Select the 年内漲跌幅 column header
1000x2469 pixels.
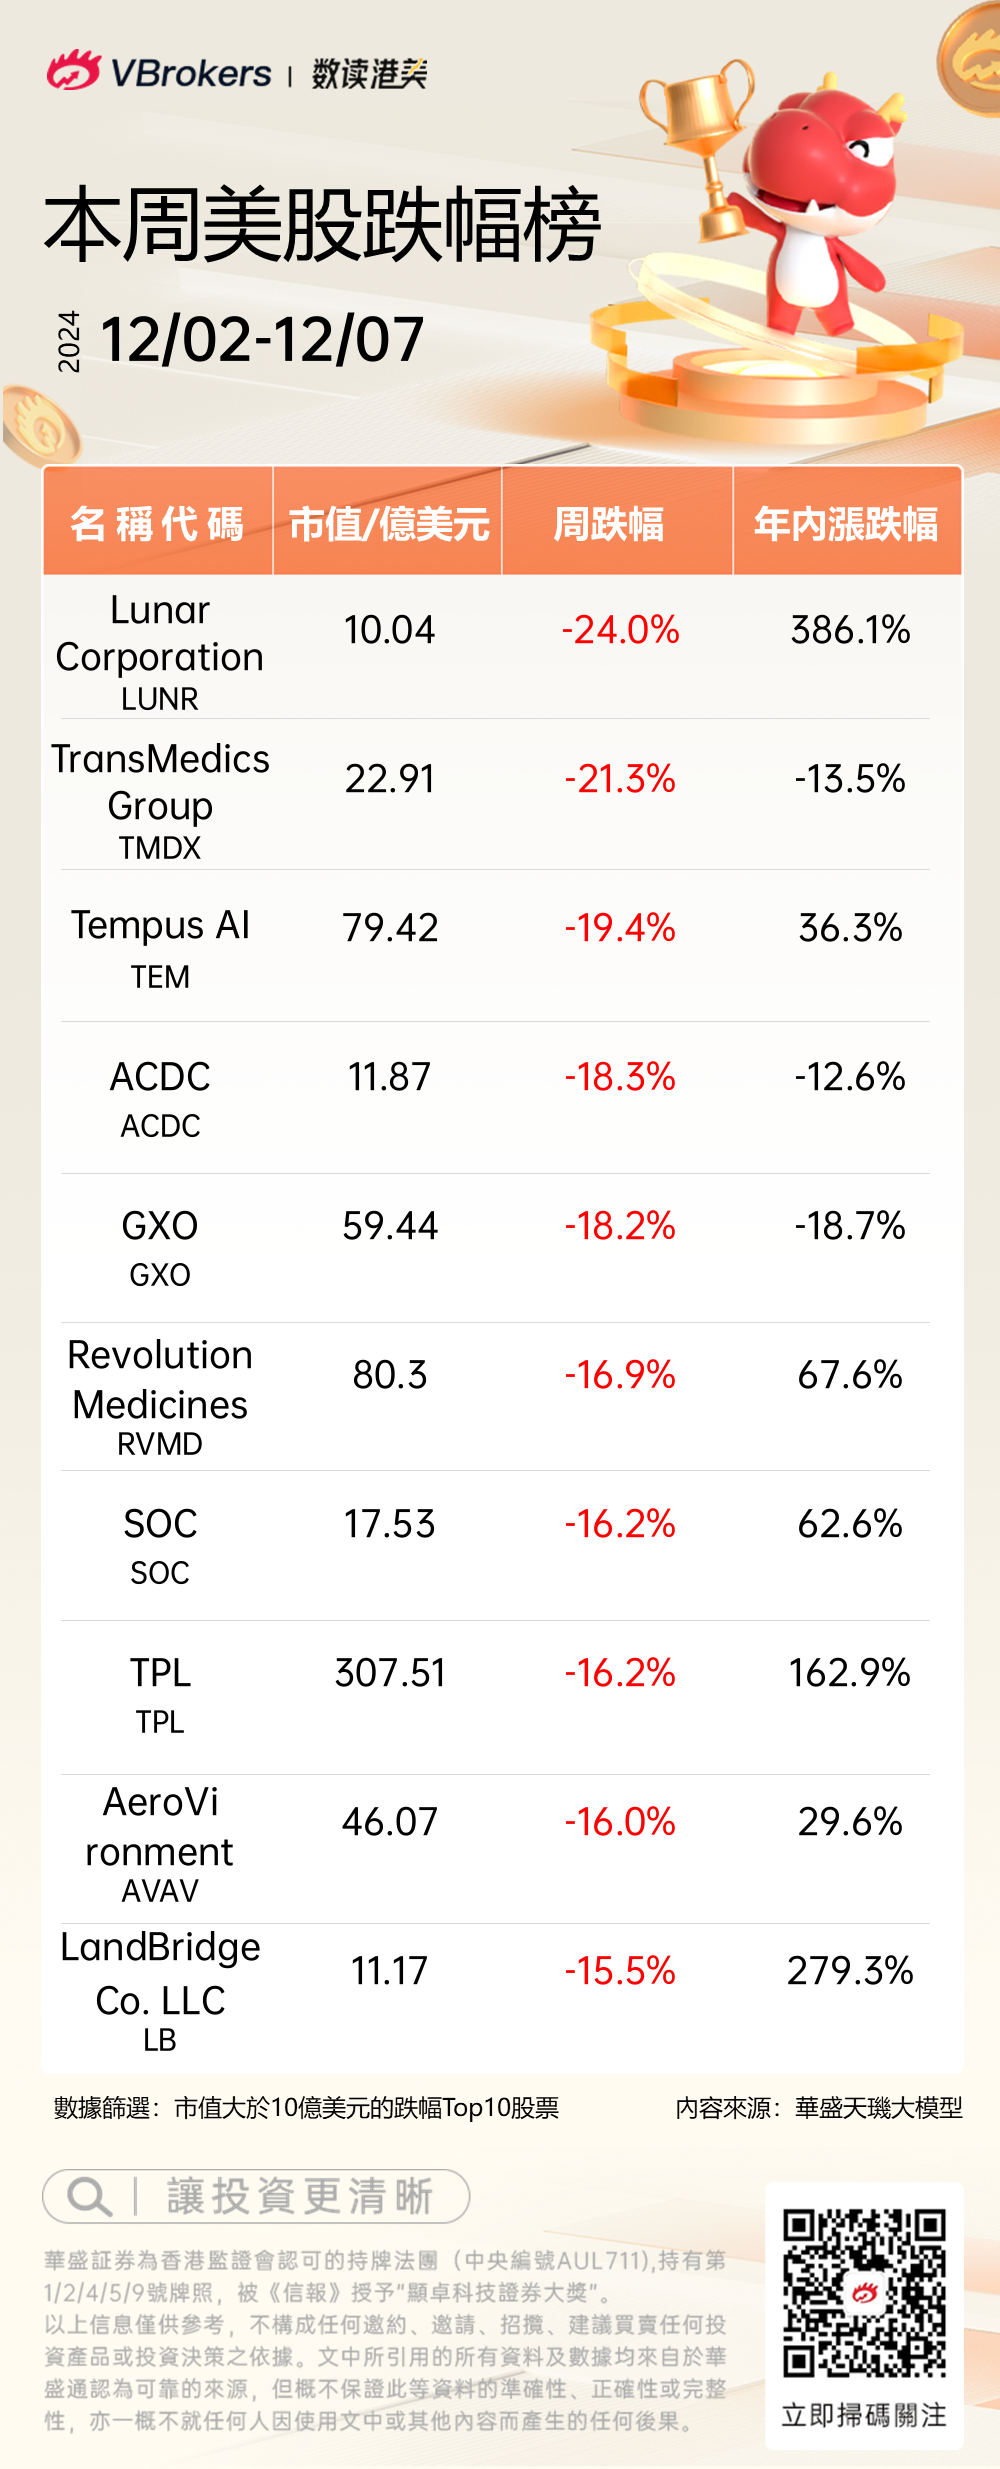pos(846,523)
